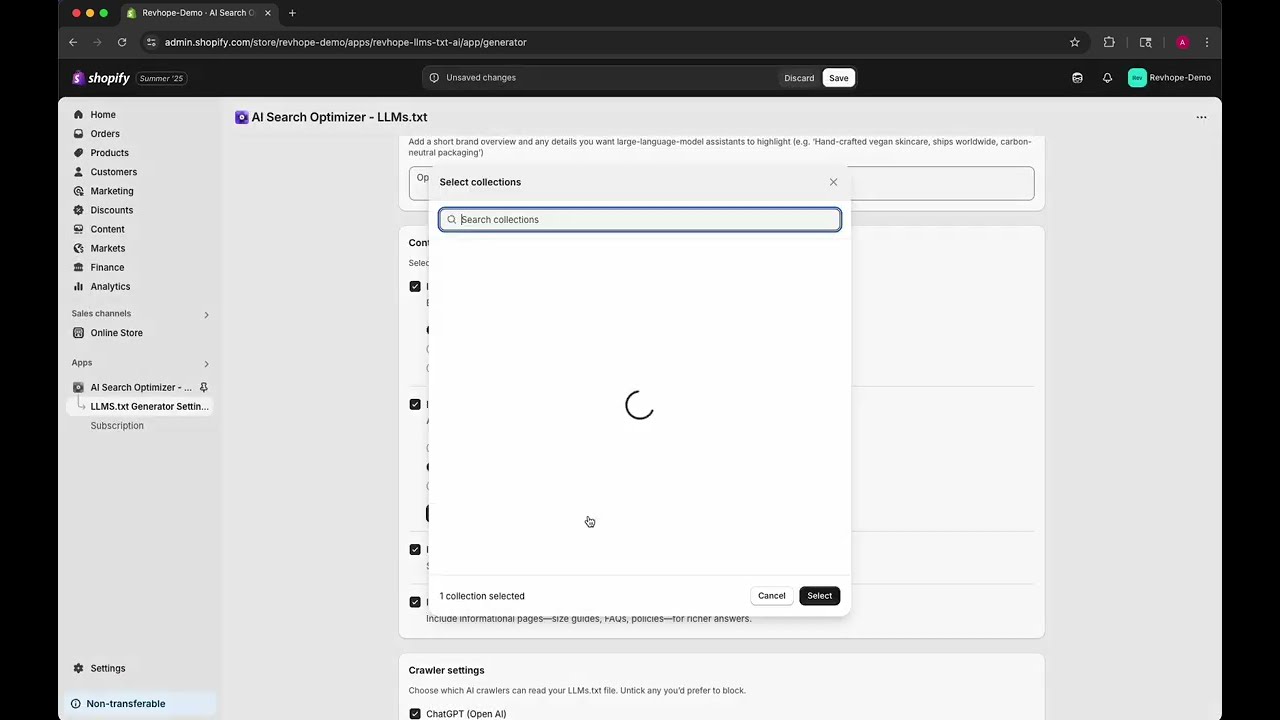This screenshot has height=720, width=1280.
Task: Select the Revhope-Demo browser tab
Action: (x=198, y=13)
